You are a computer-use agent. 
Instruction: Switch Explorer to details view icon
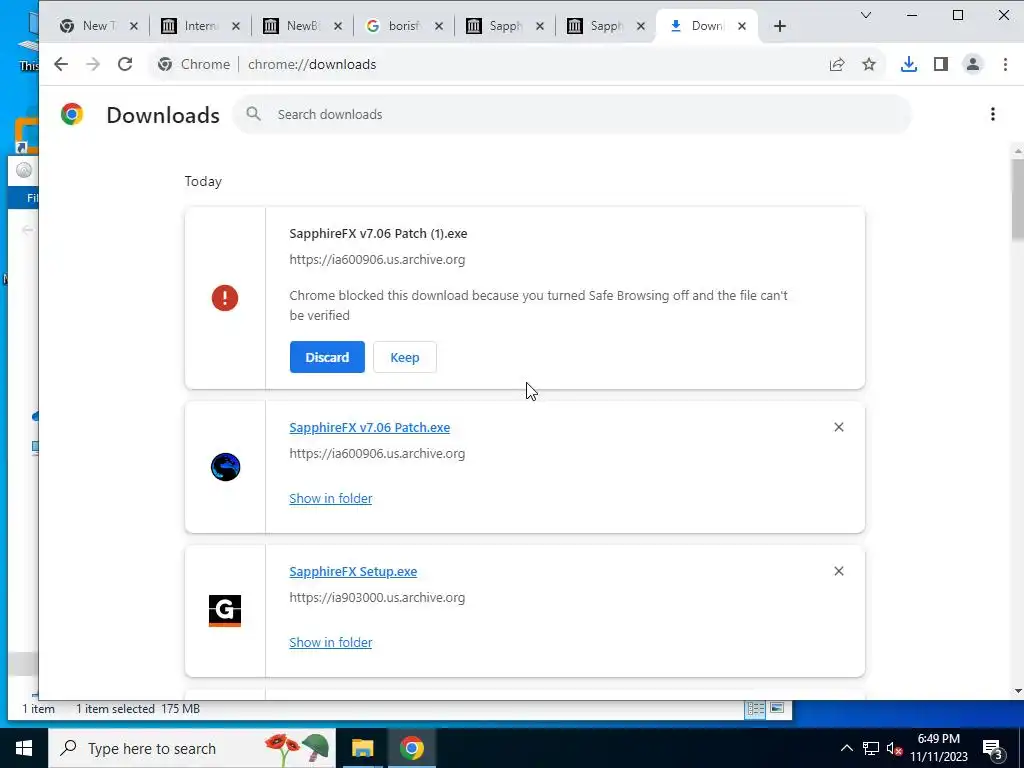tap(756, 709)
